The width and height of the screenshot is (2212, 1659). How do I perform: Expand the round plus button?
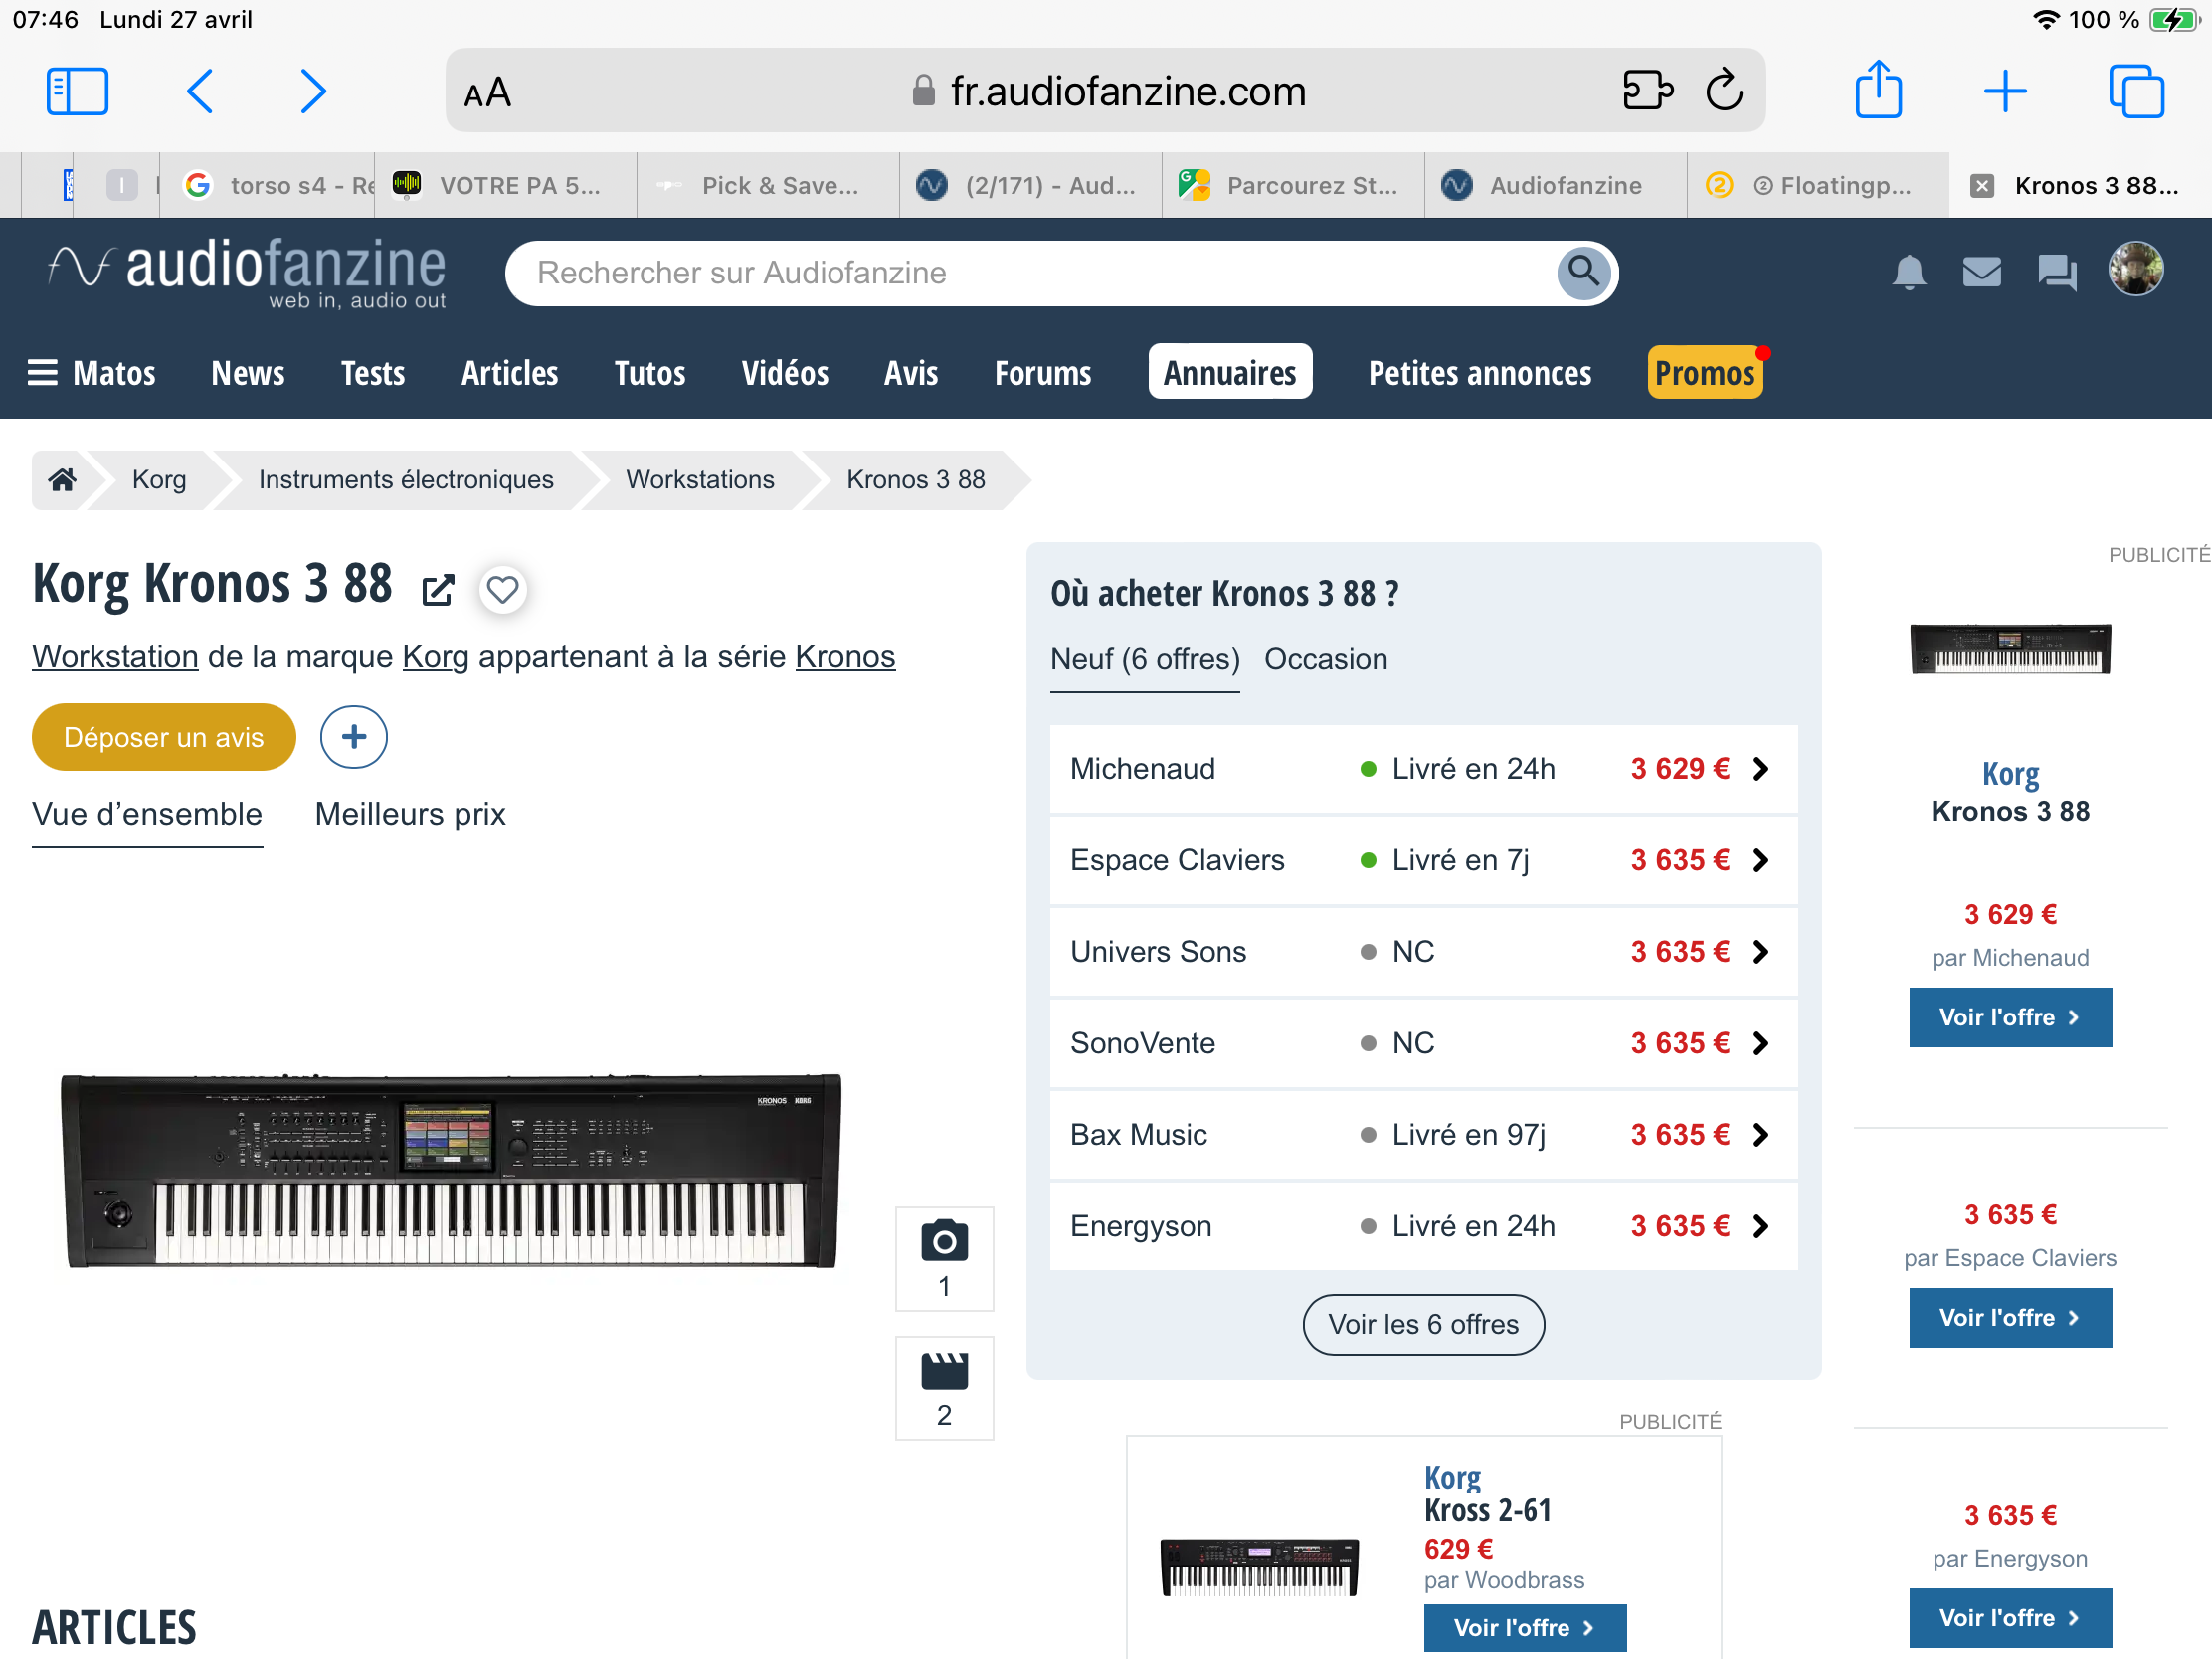pyautogui.click(x=353, y=737)
